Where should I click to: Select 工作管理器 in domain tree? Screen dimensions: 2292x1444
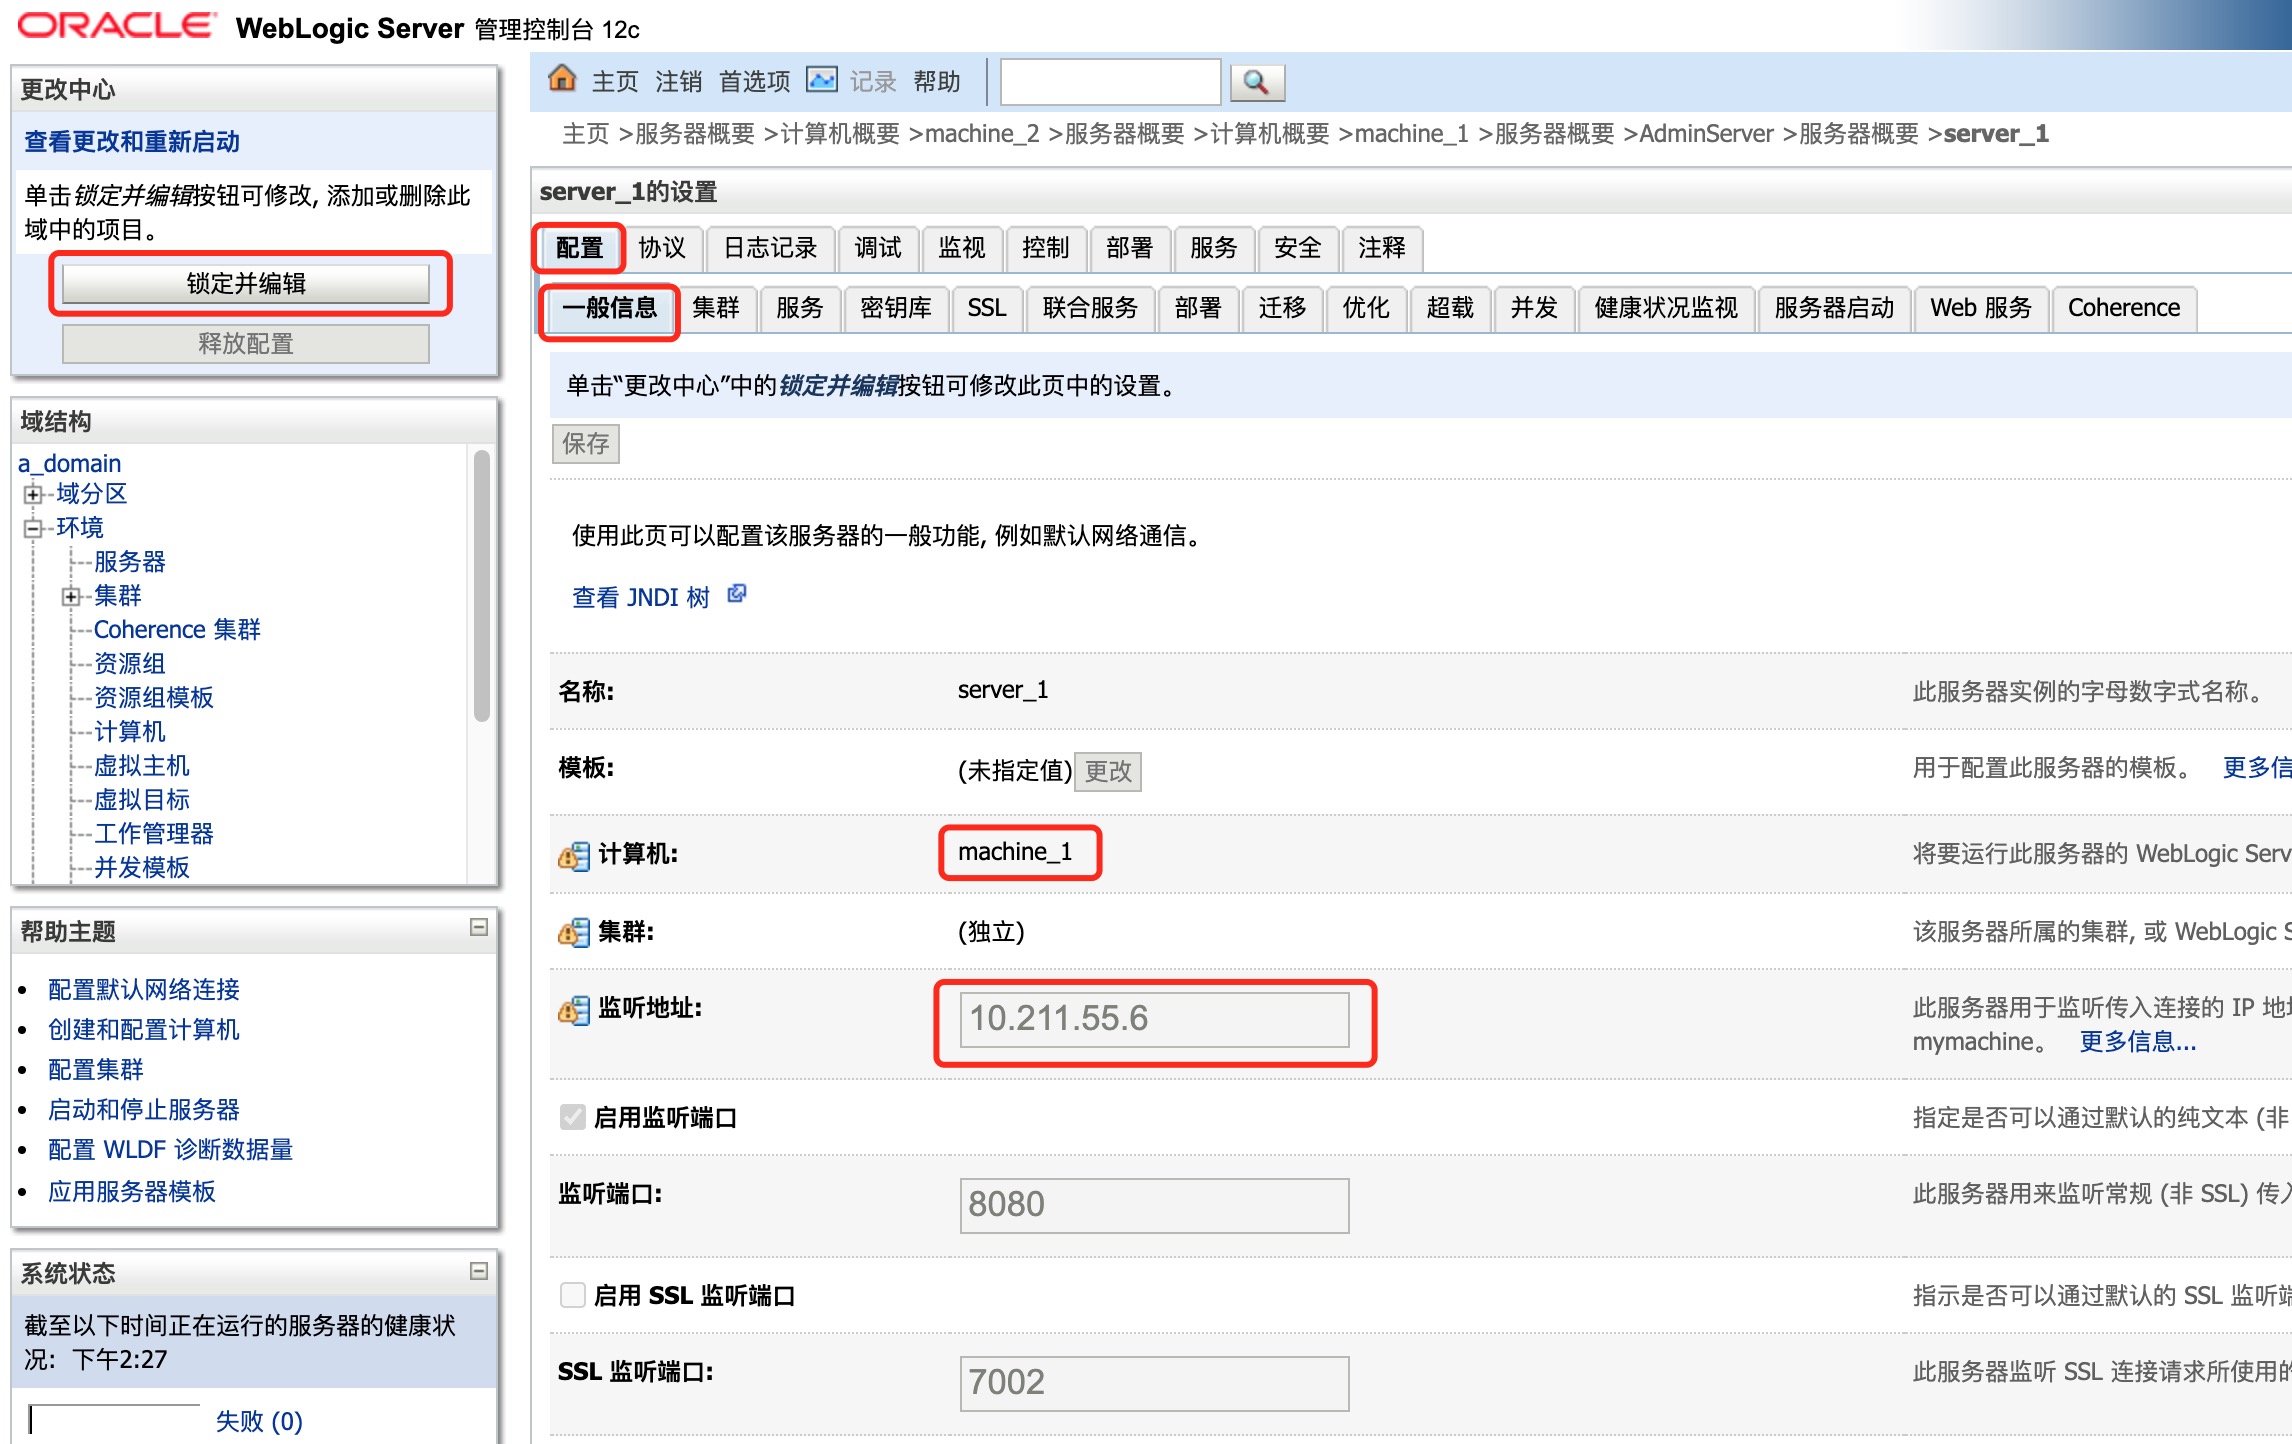pos(154,834)
